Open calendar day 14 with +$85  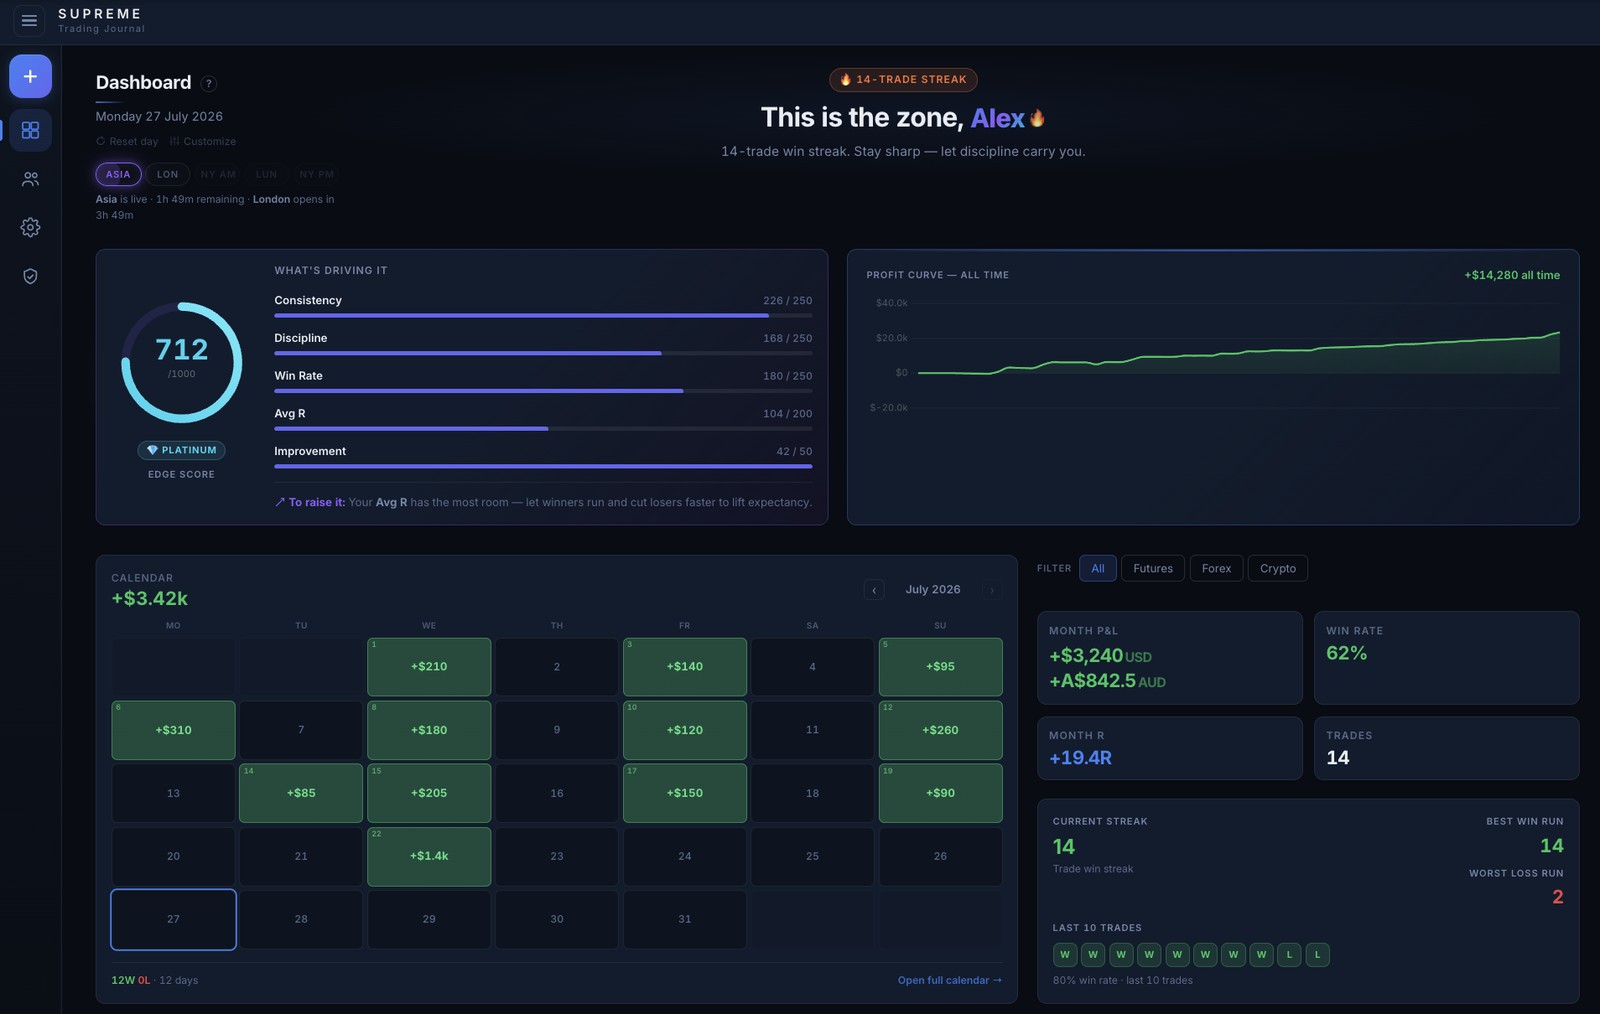[301, 793]
